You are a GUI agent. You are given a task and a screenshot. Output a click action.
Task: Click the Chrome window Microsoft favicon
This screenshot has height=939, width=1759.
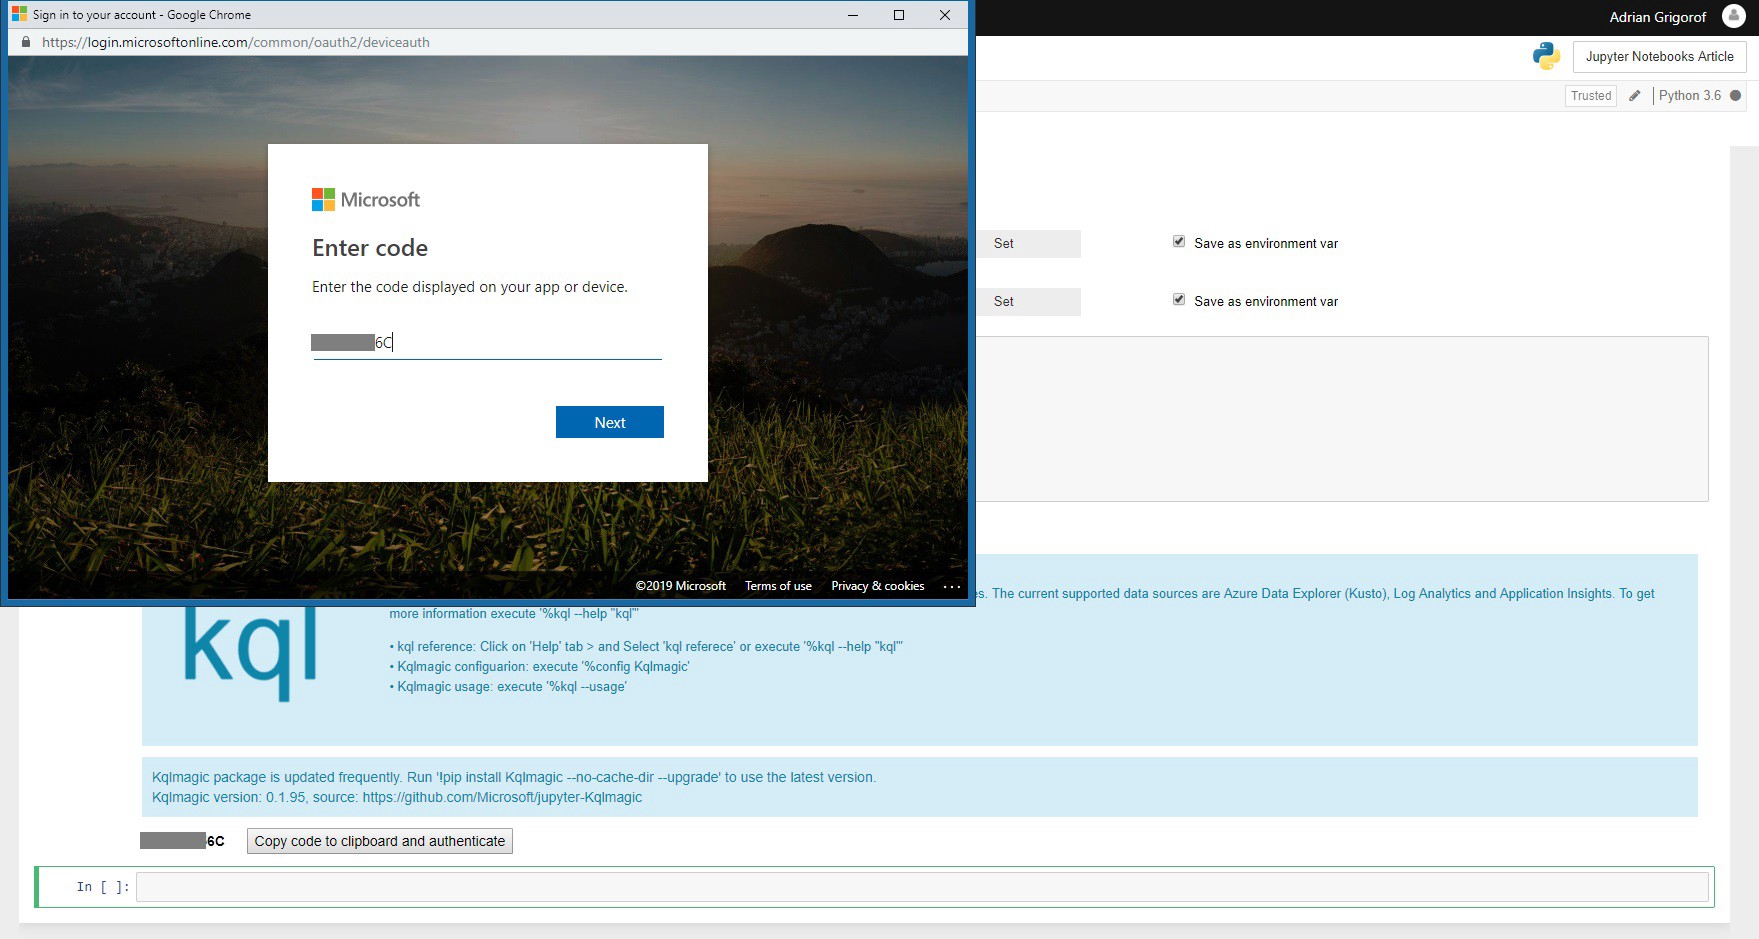click(20, 14)
